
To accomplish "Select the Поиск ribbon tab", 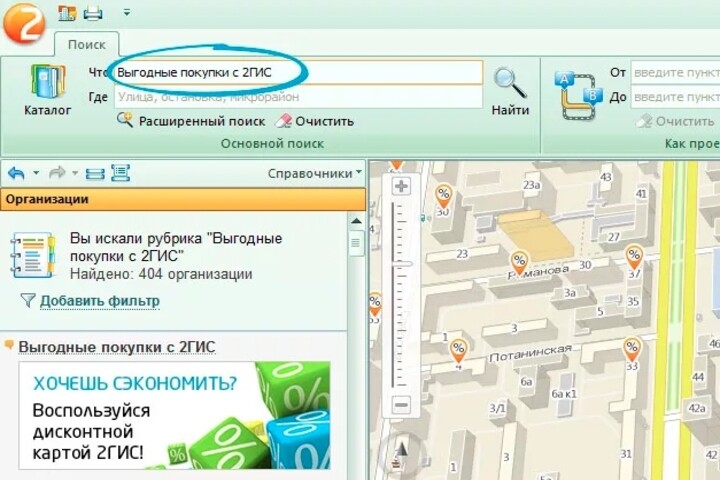I will (x=87, y=45).
